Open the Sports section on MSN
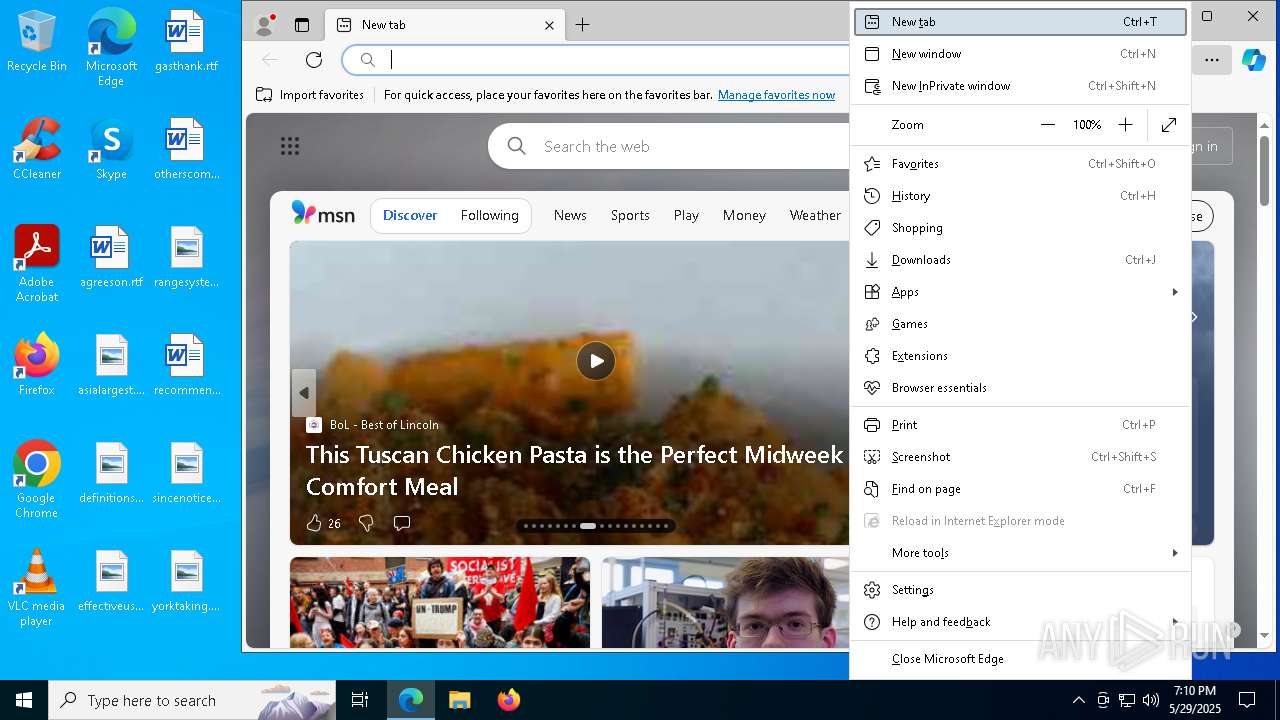The height and width of the screenshot is (720, 1280). click(x=630, y=215)
